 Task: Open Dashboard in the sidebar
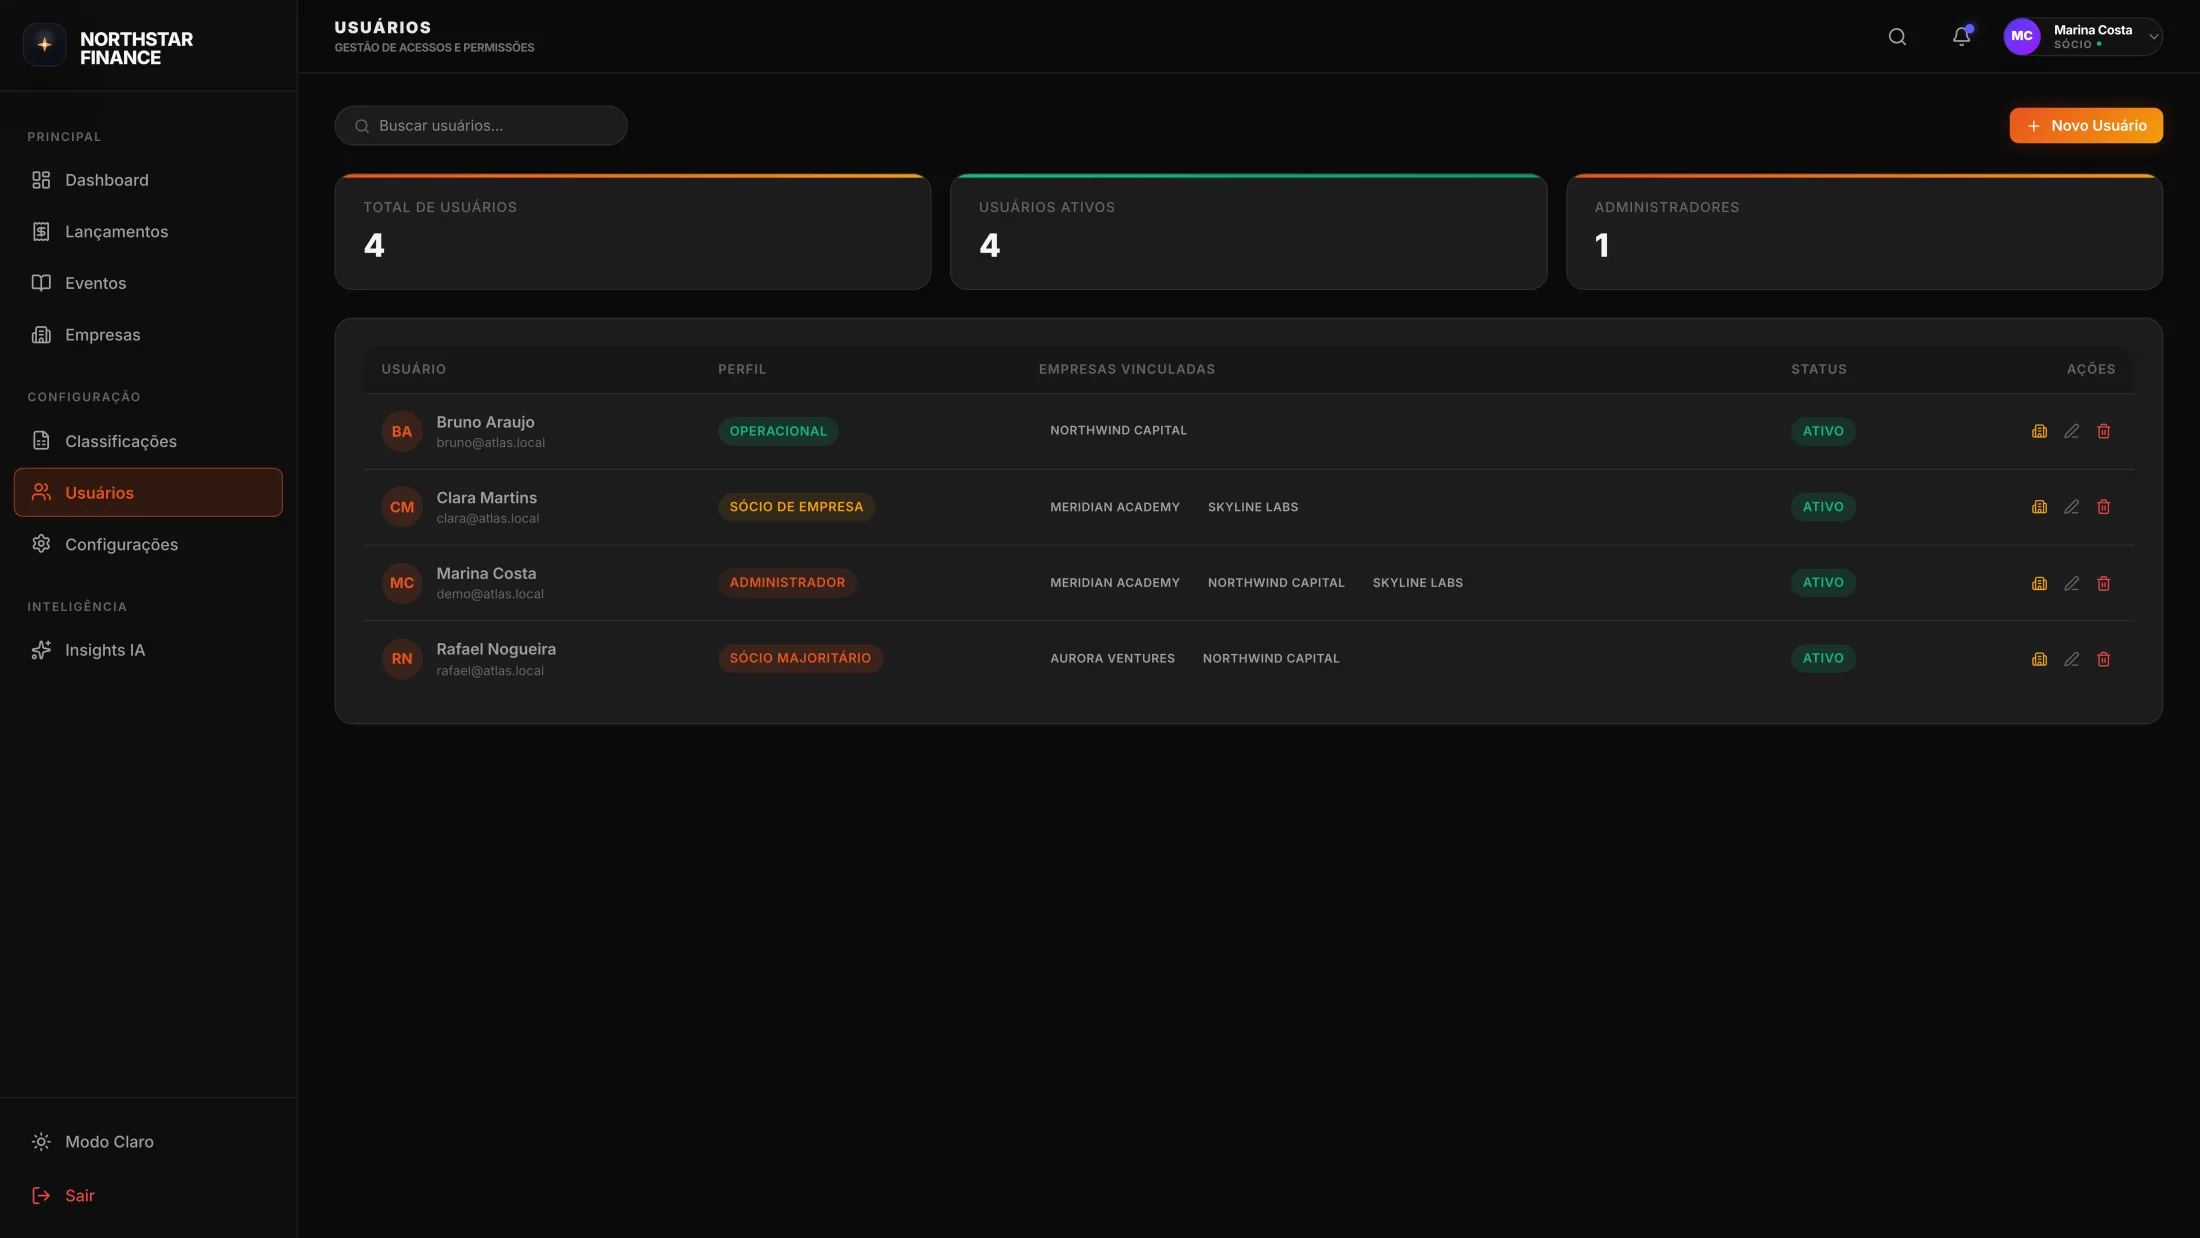106,180
